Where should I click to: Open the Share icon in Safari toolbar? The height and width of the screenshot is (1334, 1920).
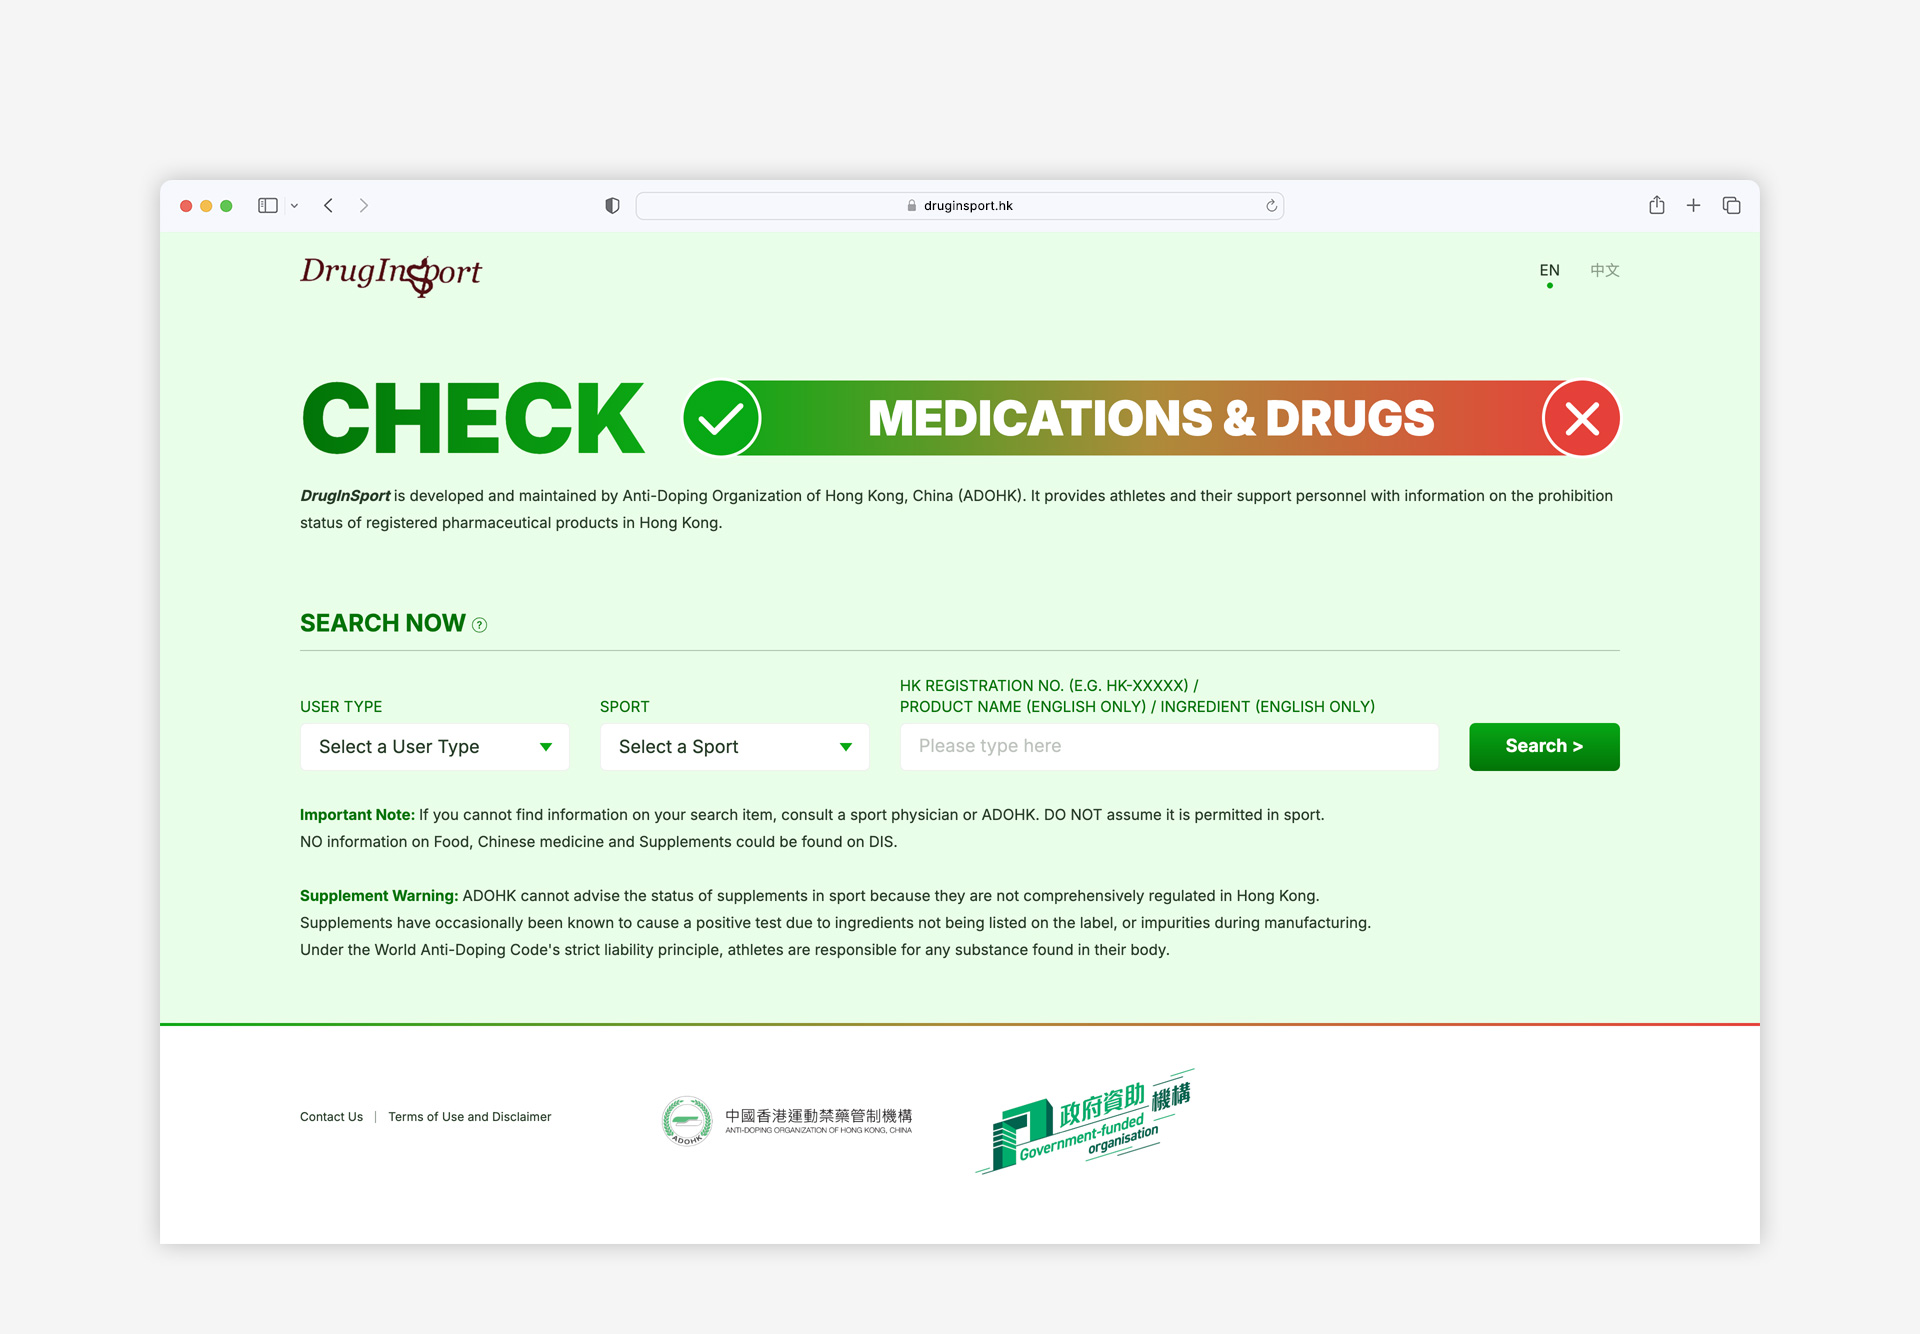[x=1657, y=205]
